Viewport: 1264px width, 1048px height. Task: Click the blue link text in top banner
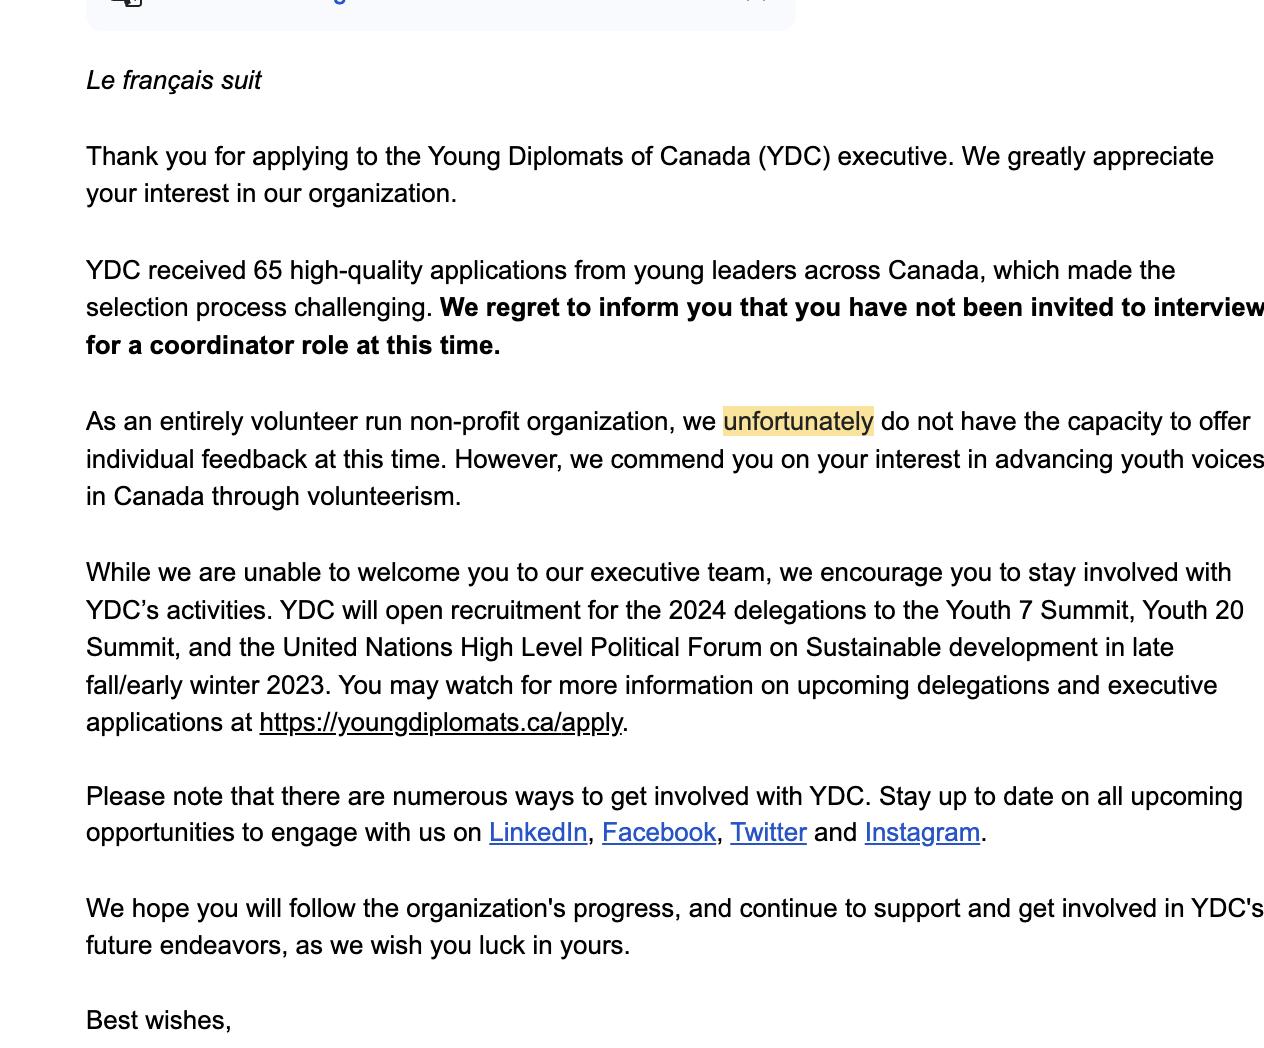click(340, 2)
